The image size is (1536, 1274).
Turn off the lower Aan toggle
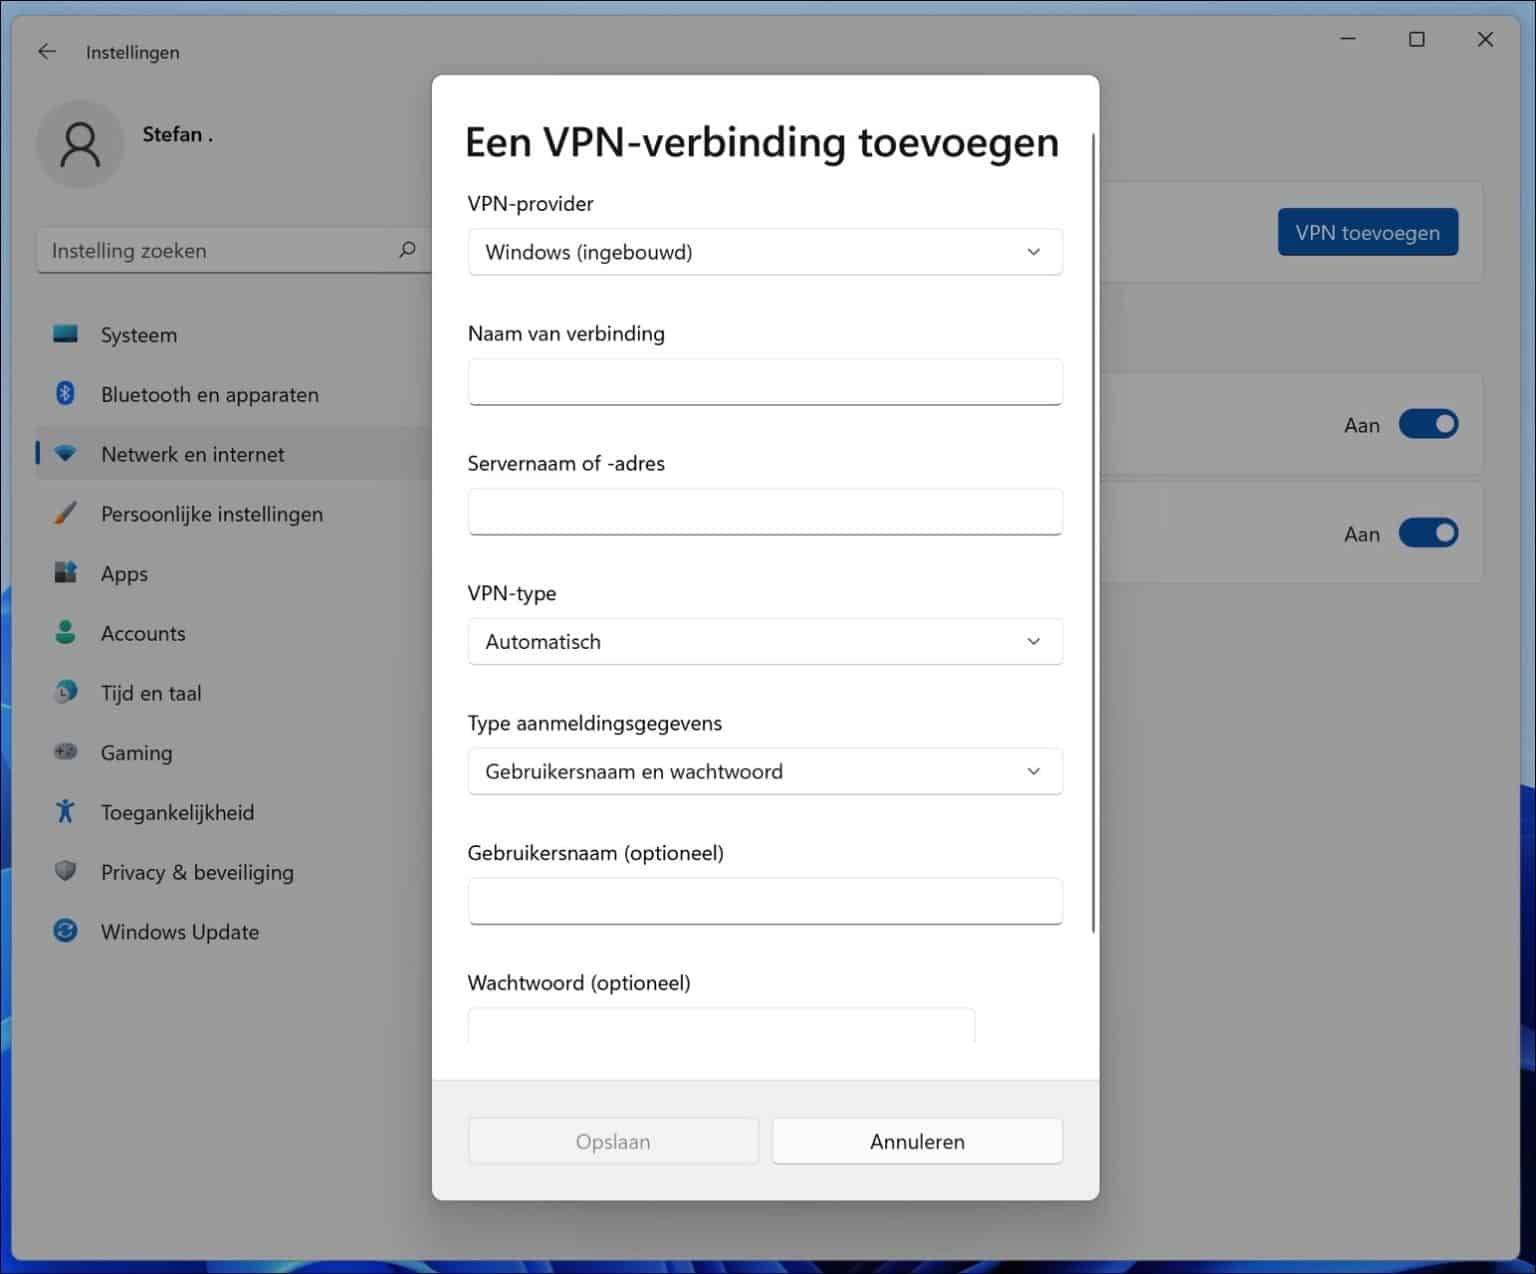coord(1429,533)
